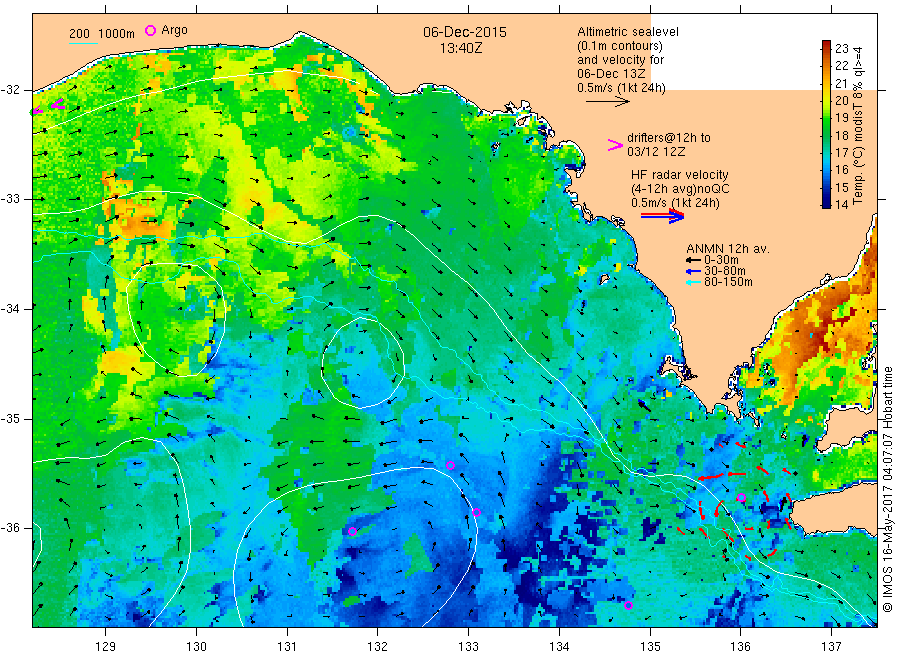Click the latitude axis label '-32'
This screenshot has width=900, height=660.
(x=10, y=90)
